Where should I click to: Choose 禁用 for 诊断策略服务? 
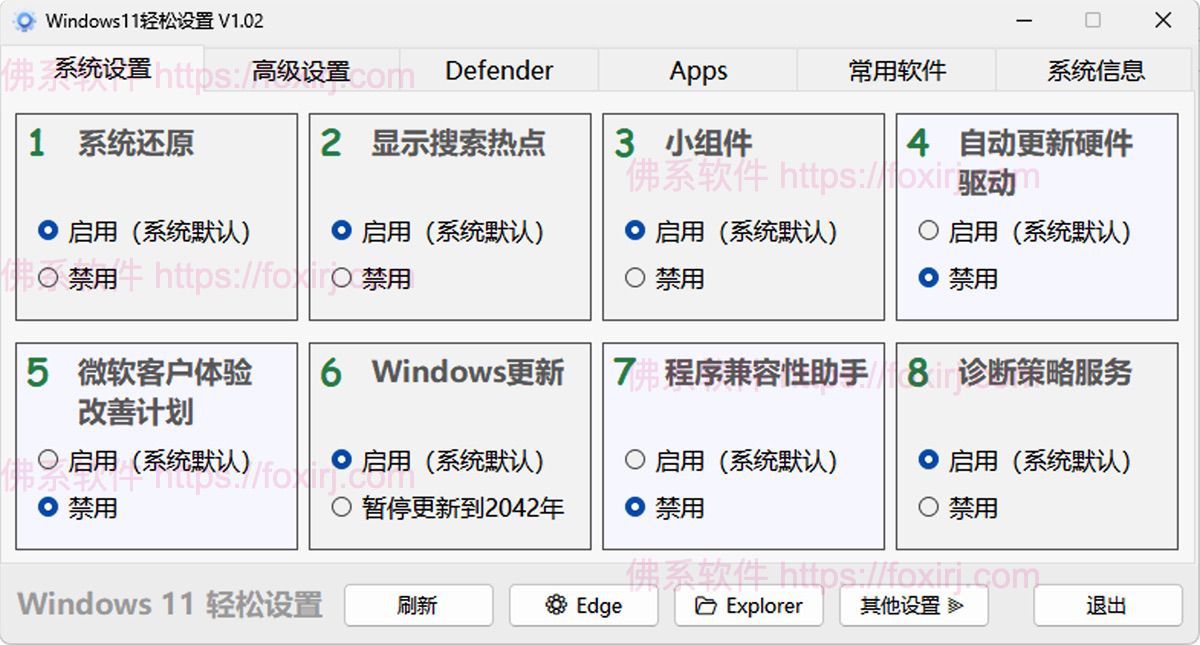(x=929, y=507)
